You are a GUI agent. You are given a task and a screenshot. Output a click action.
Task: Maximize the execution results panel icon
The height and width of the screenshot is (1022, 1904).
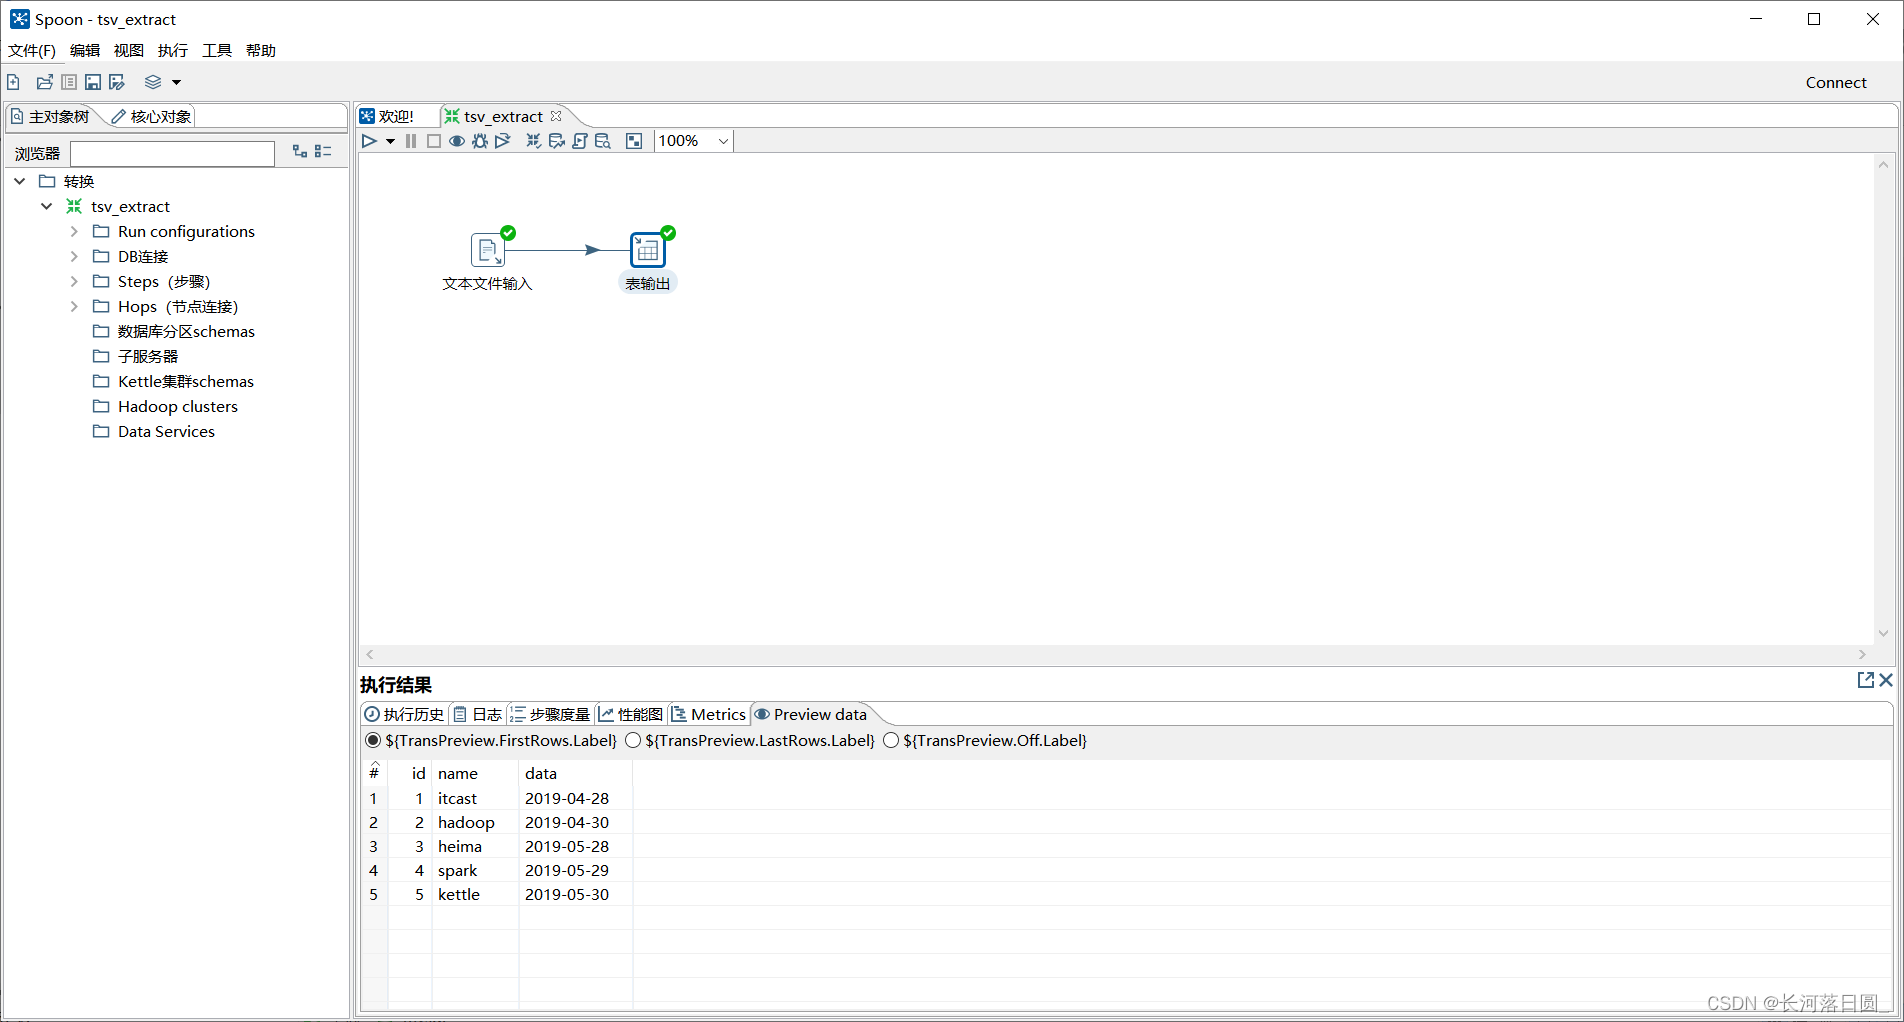pyautogui.click(x=1866, y=680)
